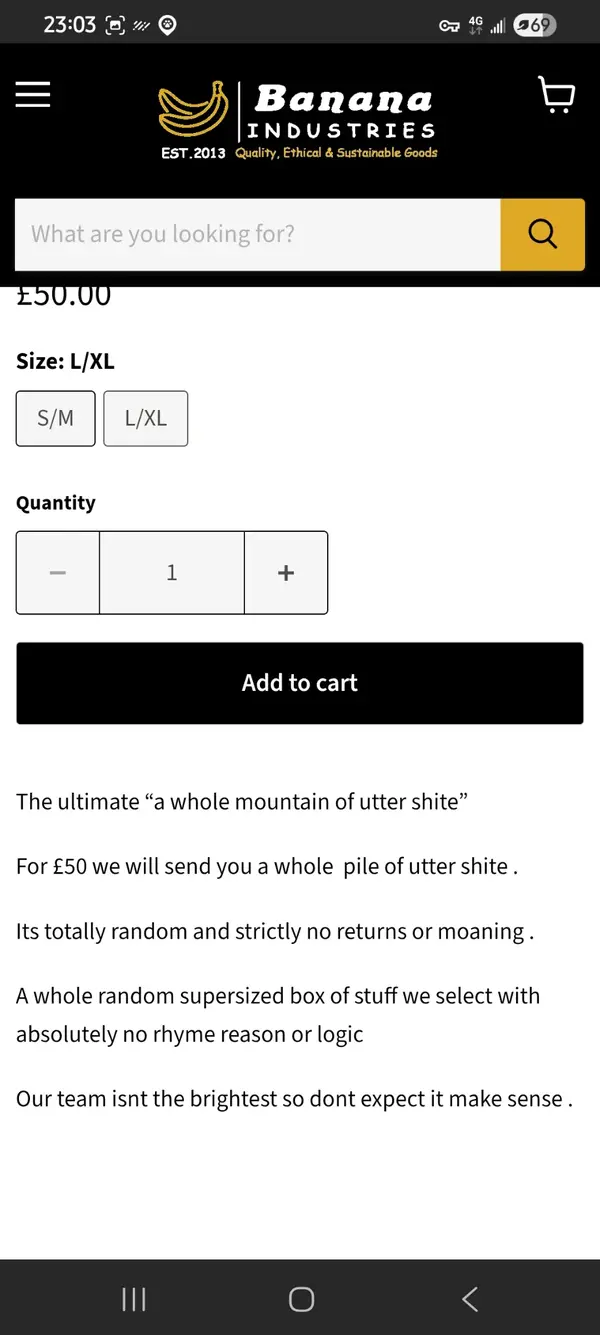Tap the VPN key status icon
The height and width of the screenshot is (1335, 600).
[449, 26]
